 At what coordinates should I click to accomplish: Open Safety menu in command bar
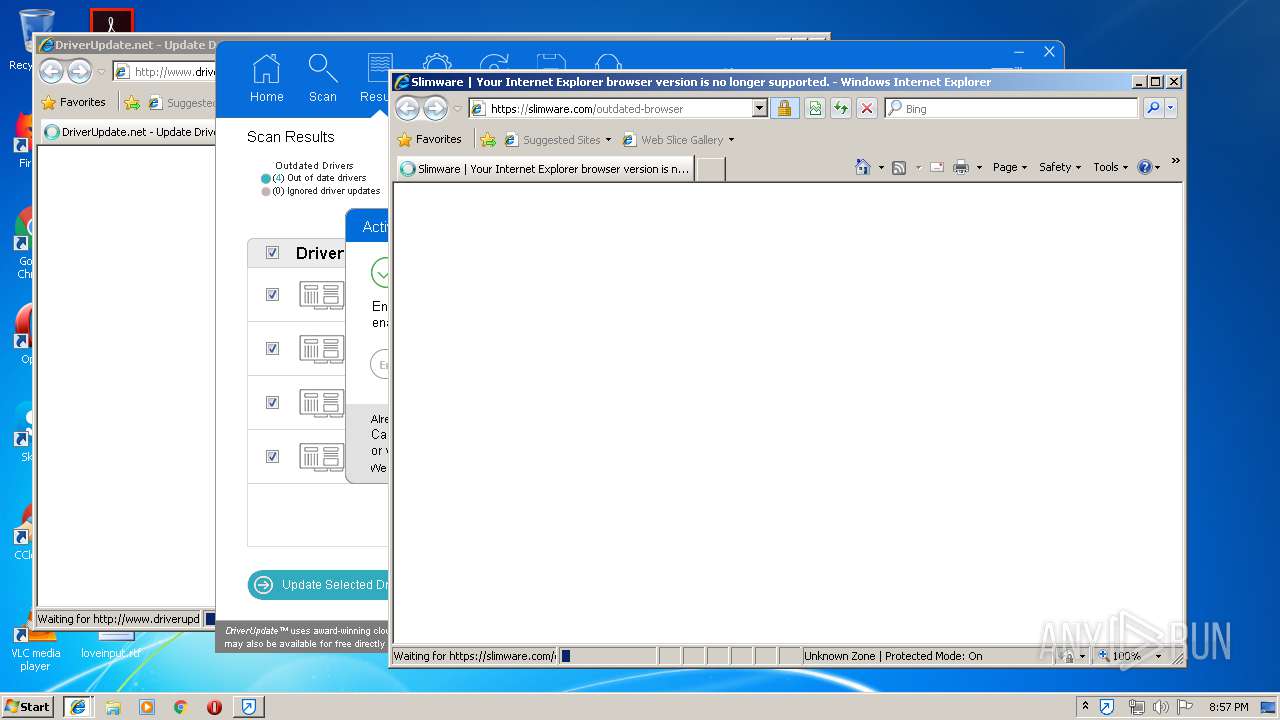point(1060,167)
